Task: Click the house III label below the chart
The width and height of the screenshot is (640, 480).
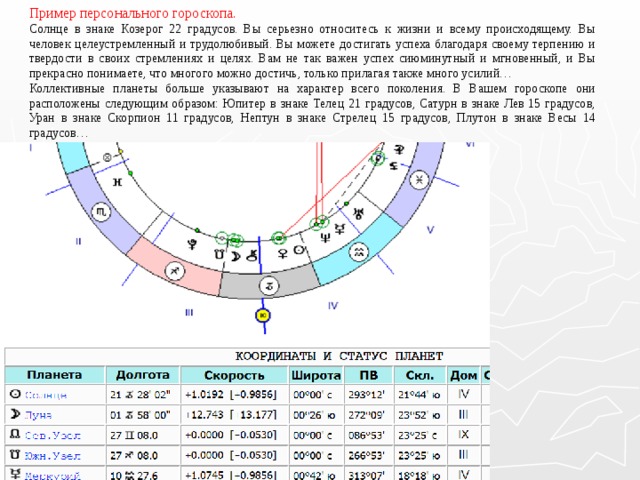Action: tap(189, 313)
